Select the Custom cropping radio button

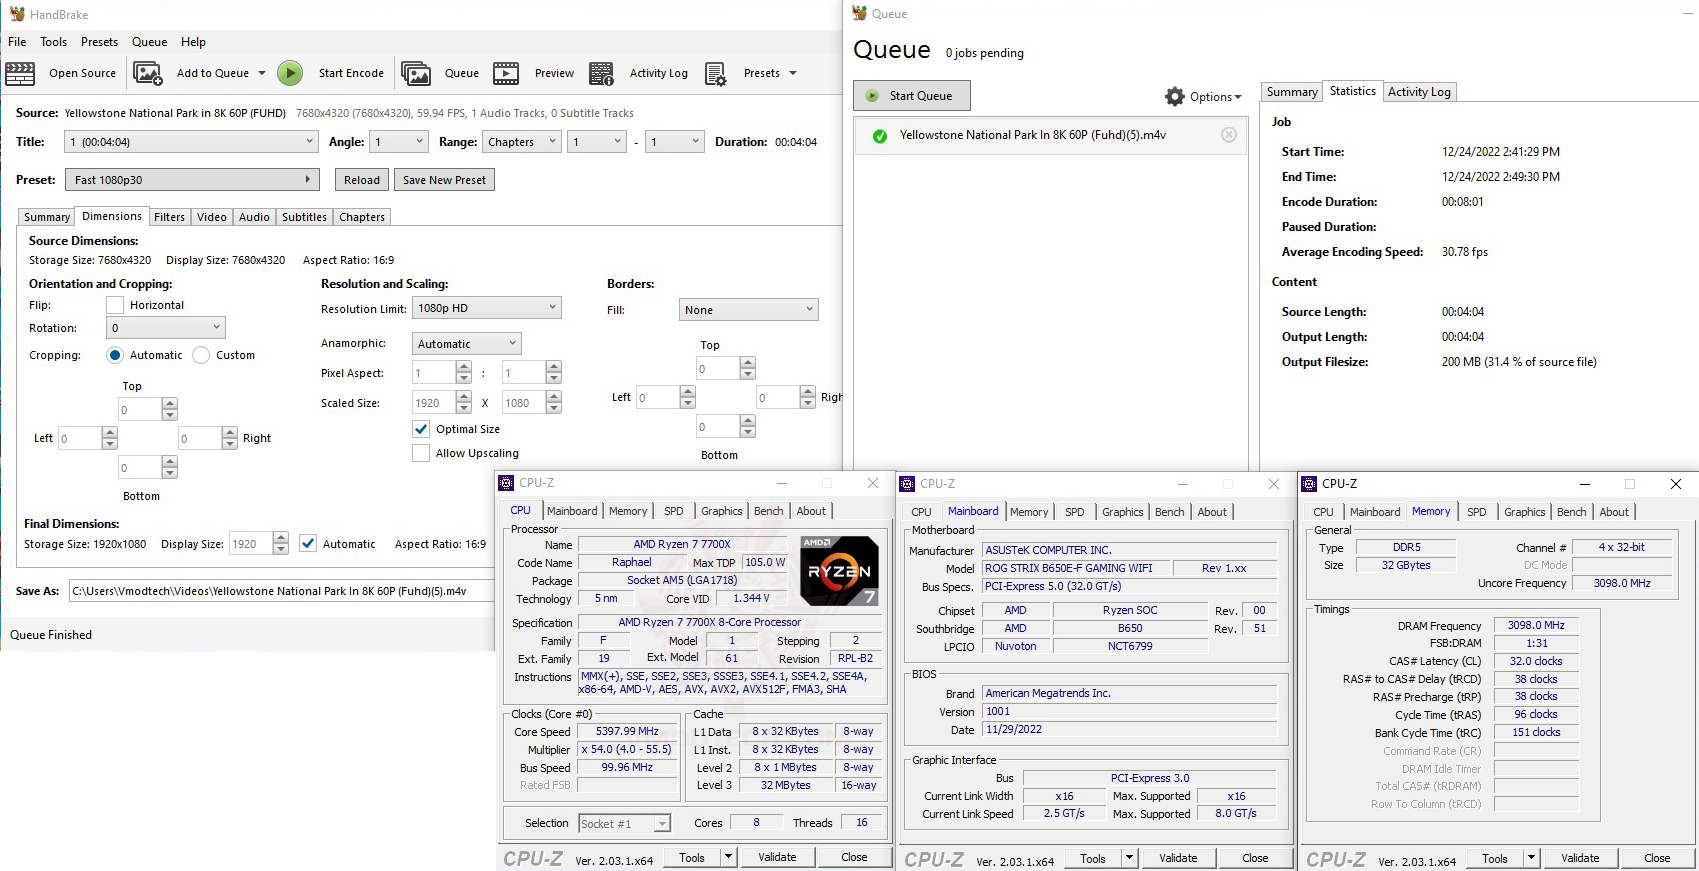pyautogui.click(x=201, y=355)
